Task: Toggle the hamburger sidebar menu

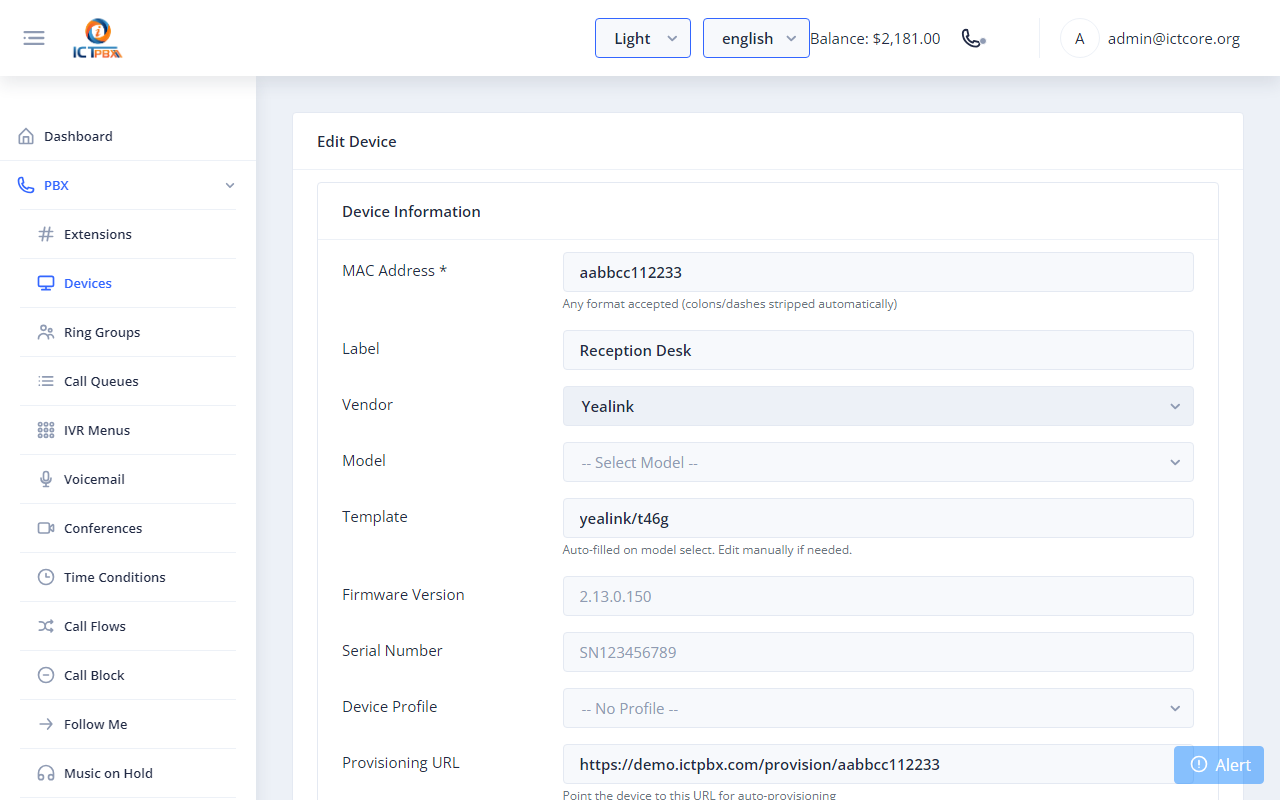Action: (x=34, y=38)
